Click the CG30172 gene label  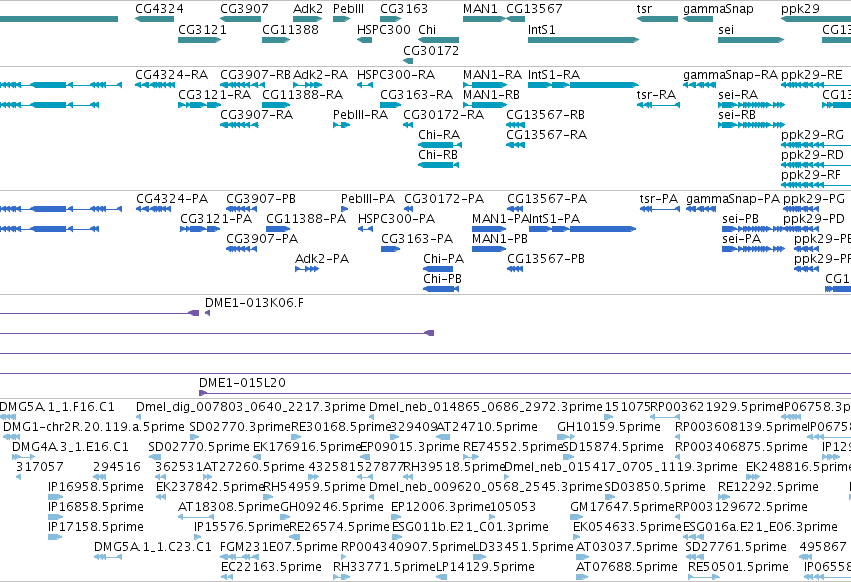pyautogui.click(x=431, y=50)
